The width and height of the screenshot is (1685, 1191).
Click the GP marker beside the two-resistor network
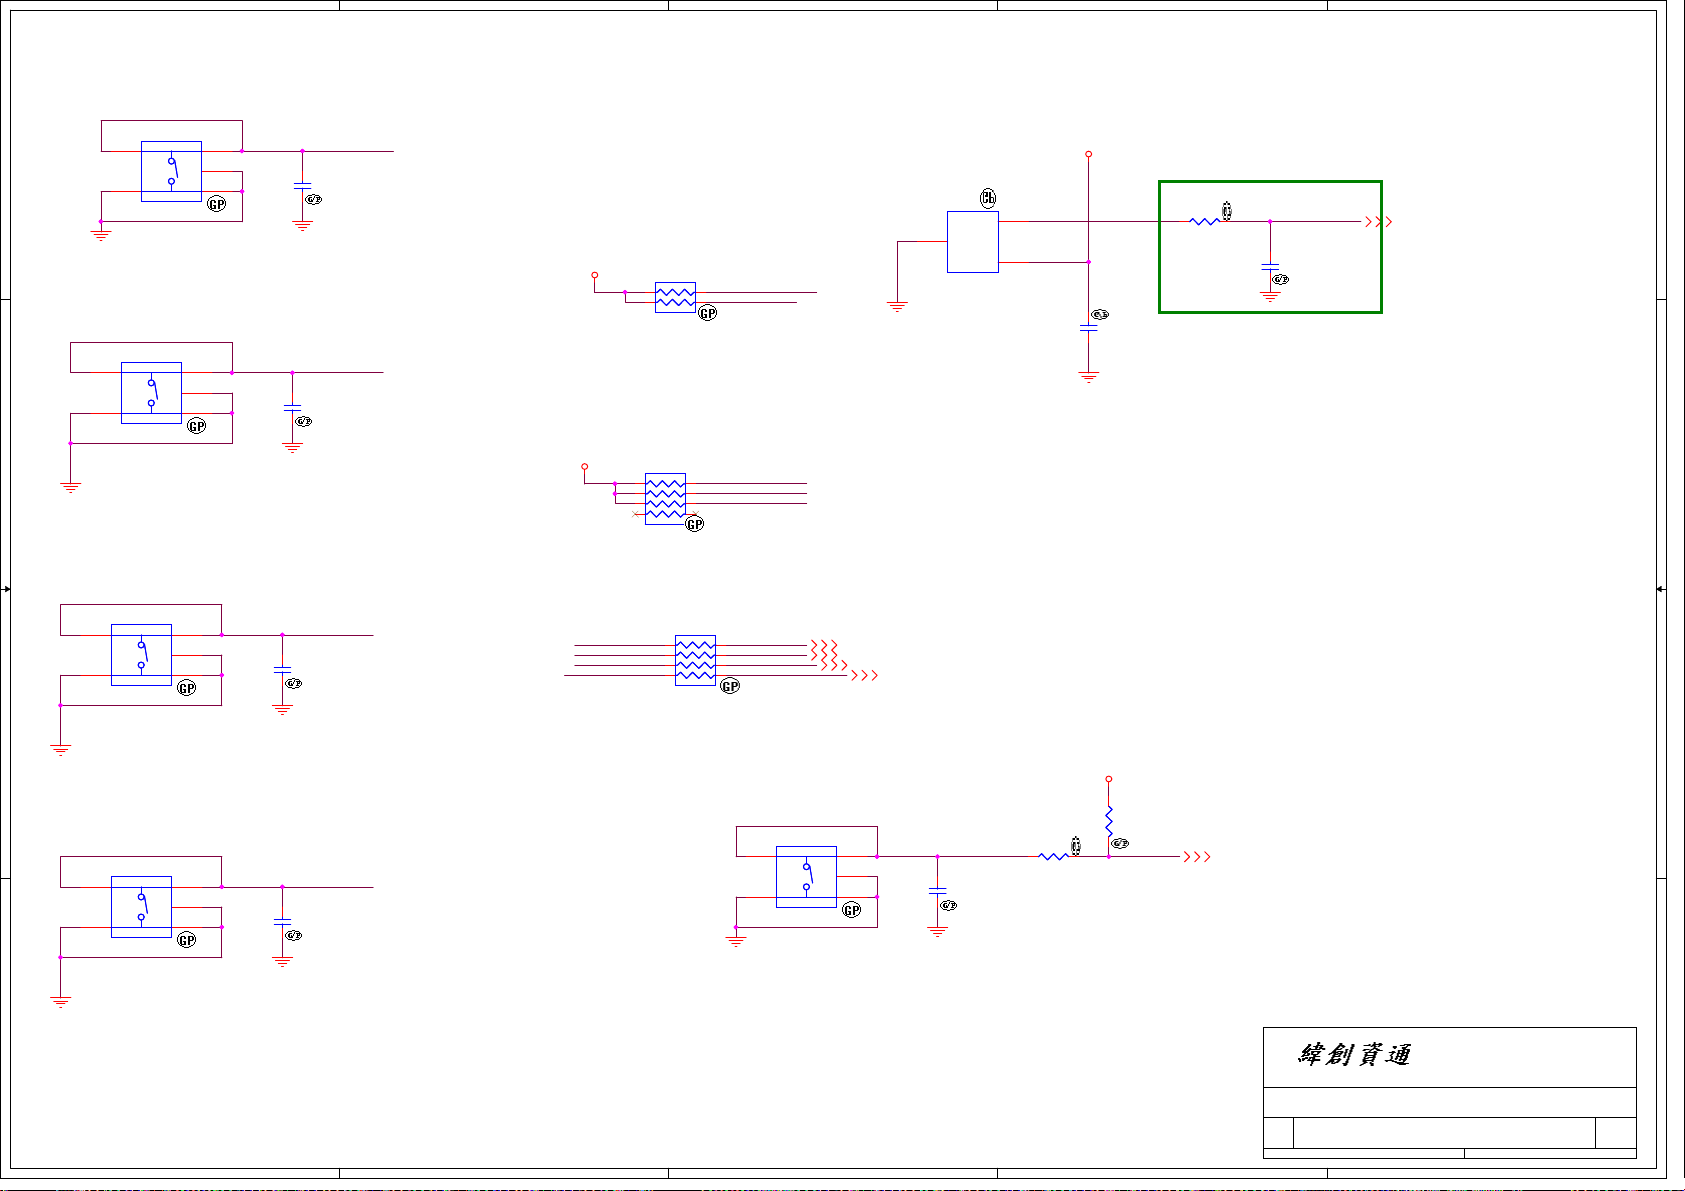[708, 313]
